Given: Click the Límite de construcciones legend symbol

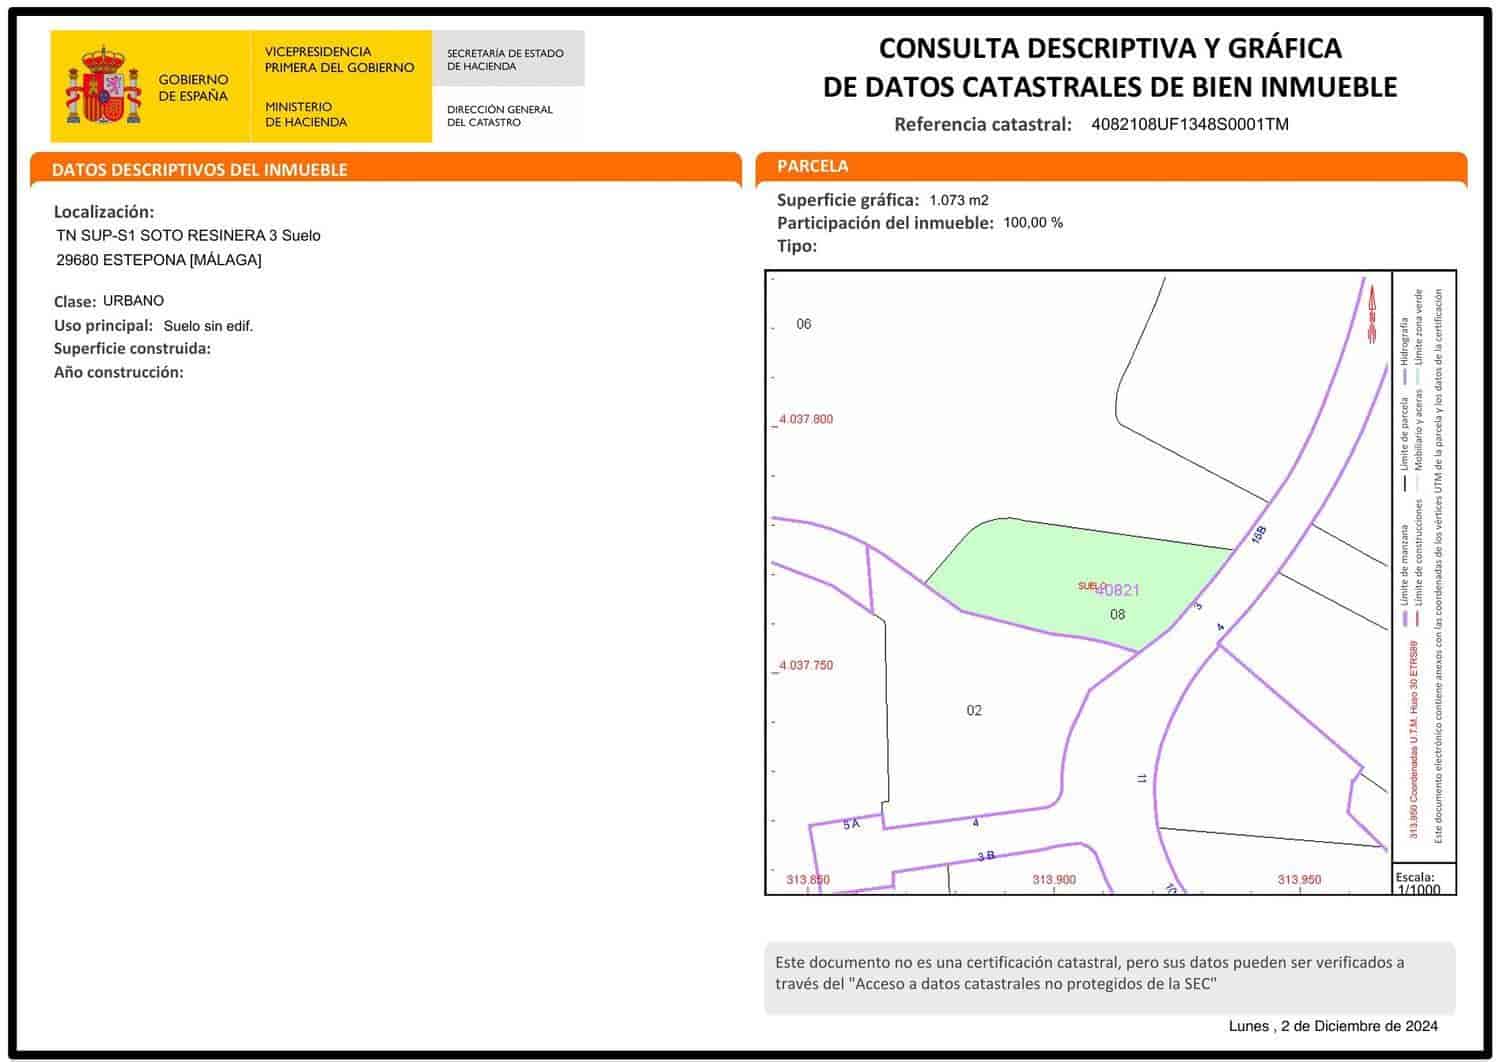Looking at the screenshot, I should (x=1418, y=615).
